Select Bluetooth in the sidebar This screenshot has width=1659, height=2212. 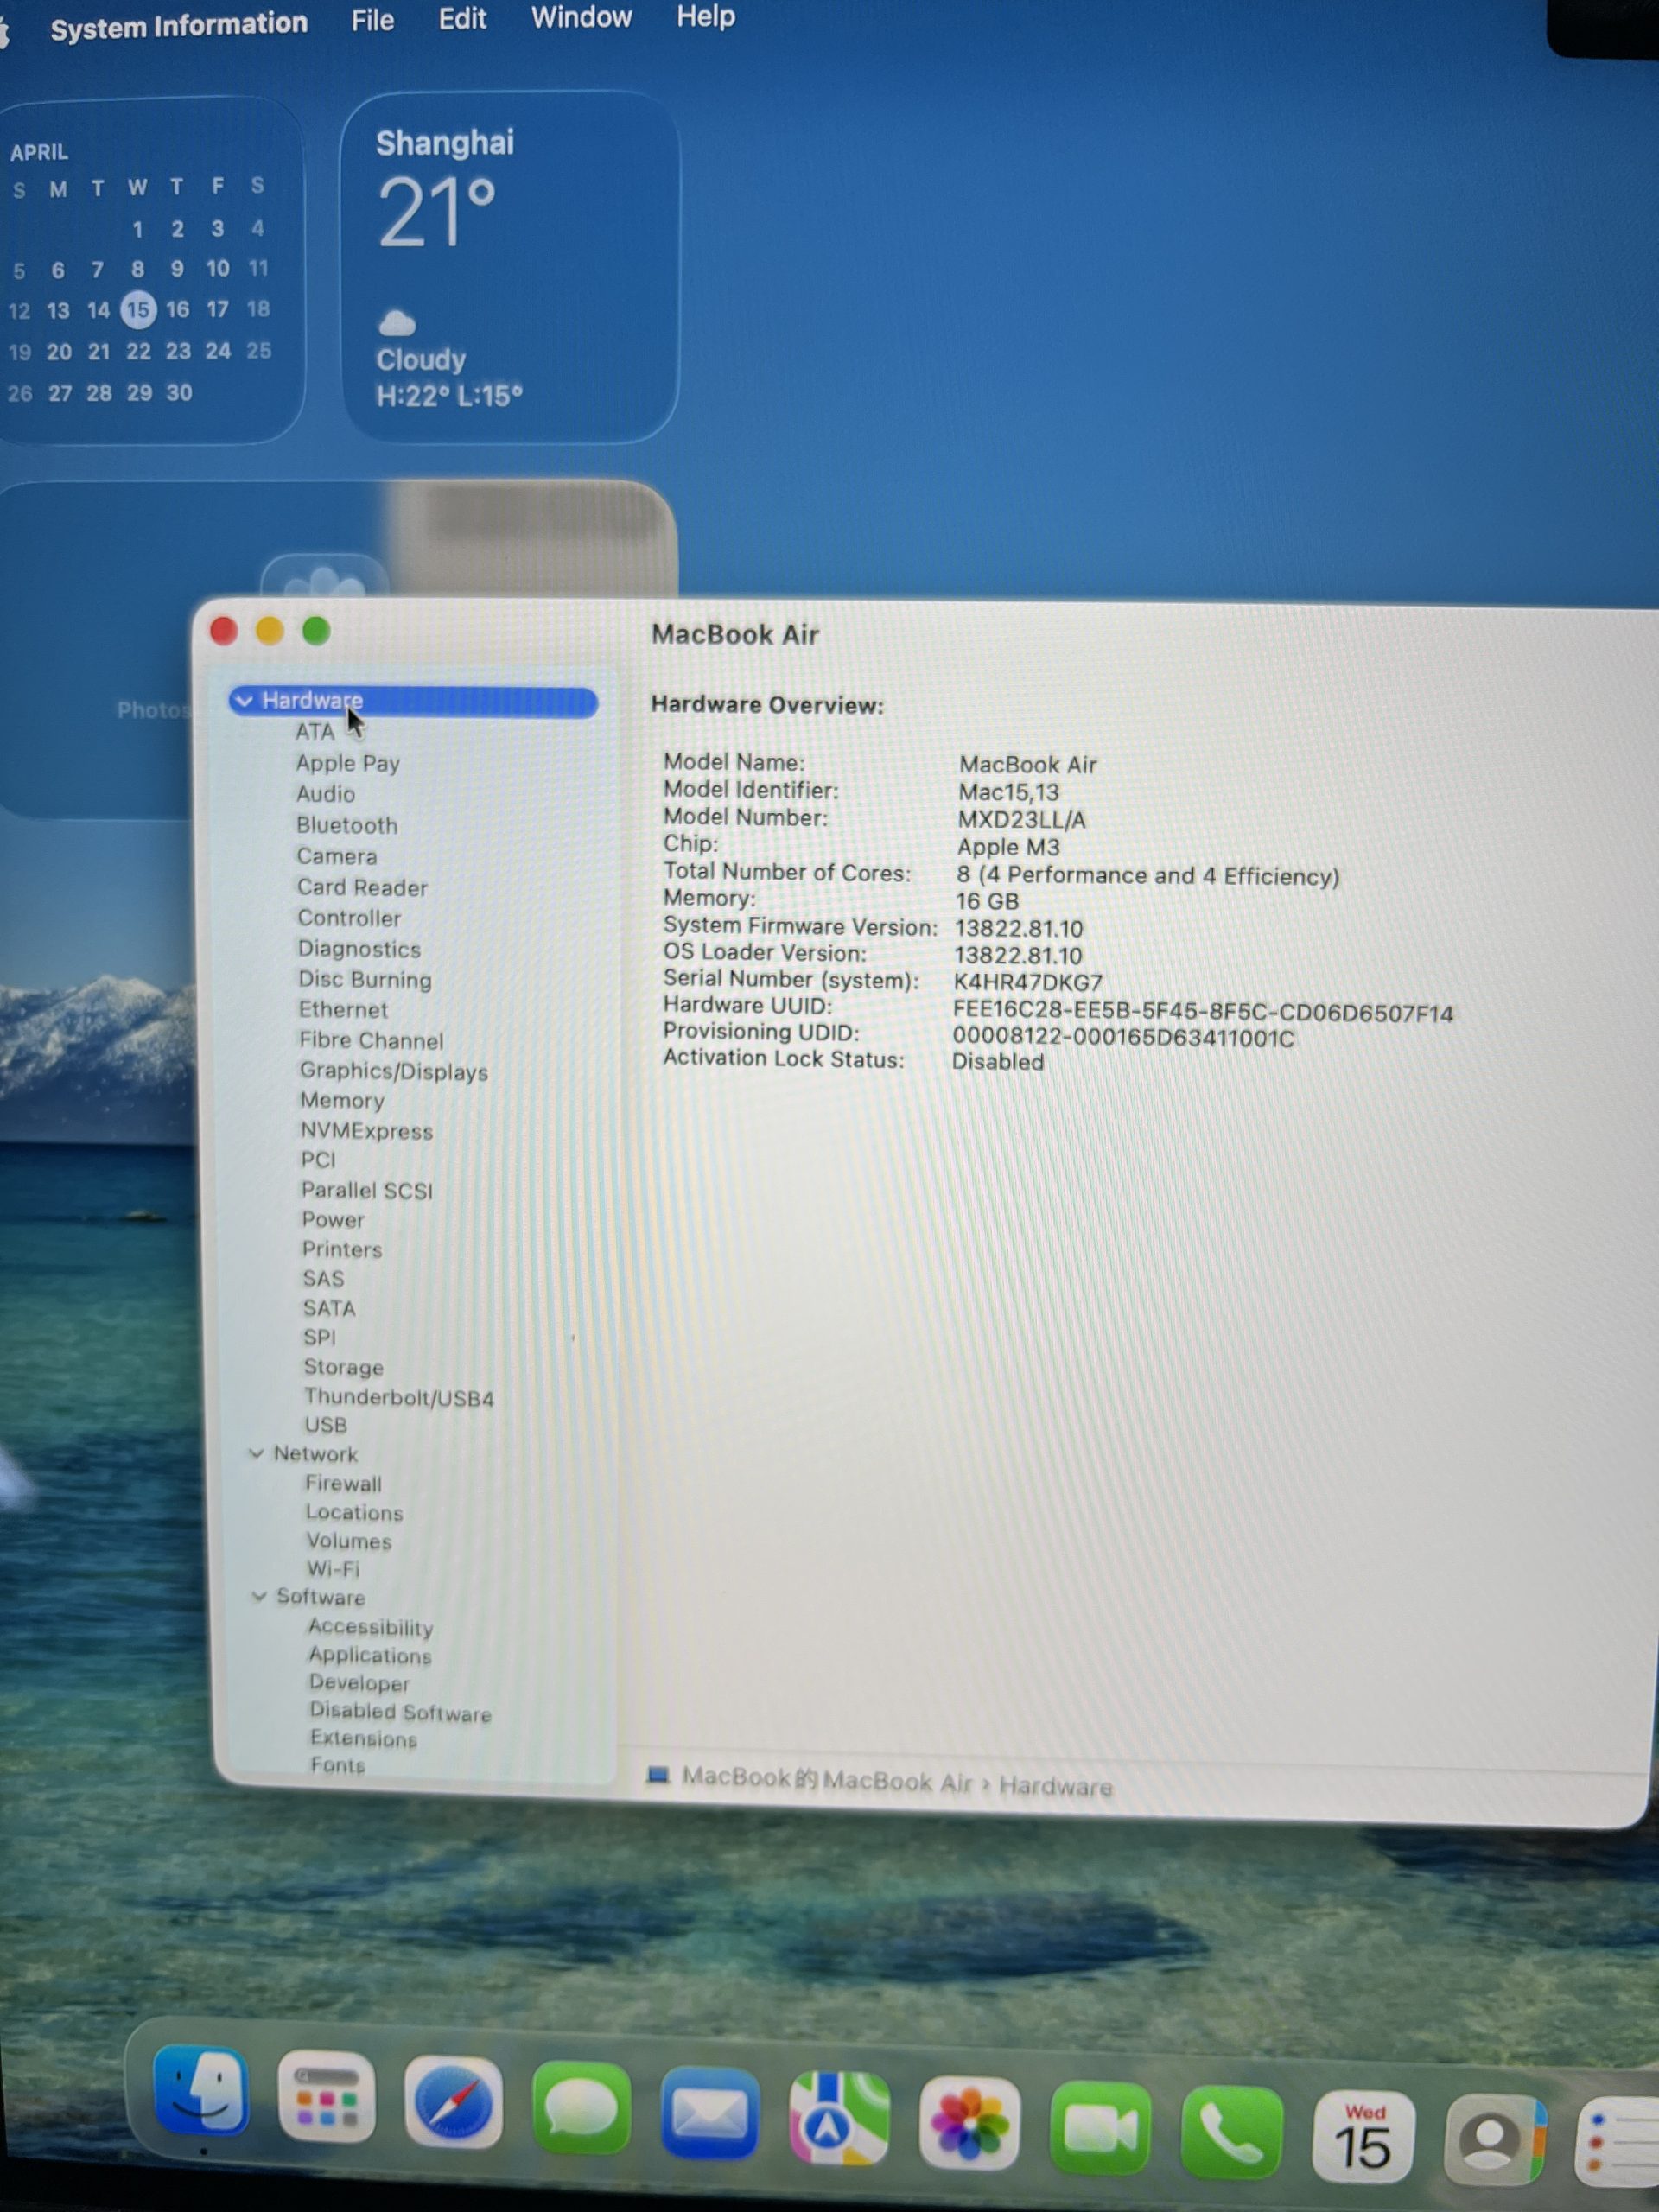point(346,825)
